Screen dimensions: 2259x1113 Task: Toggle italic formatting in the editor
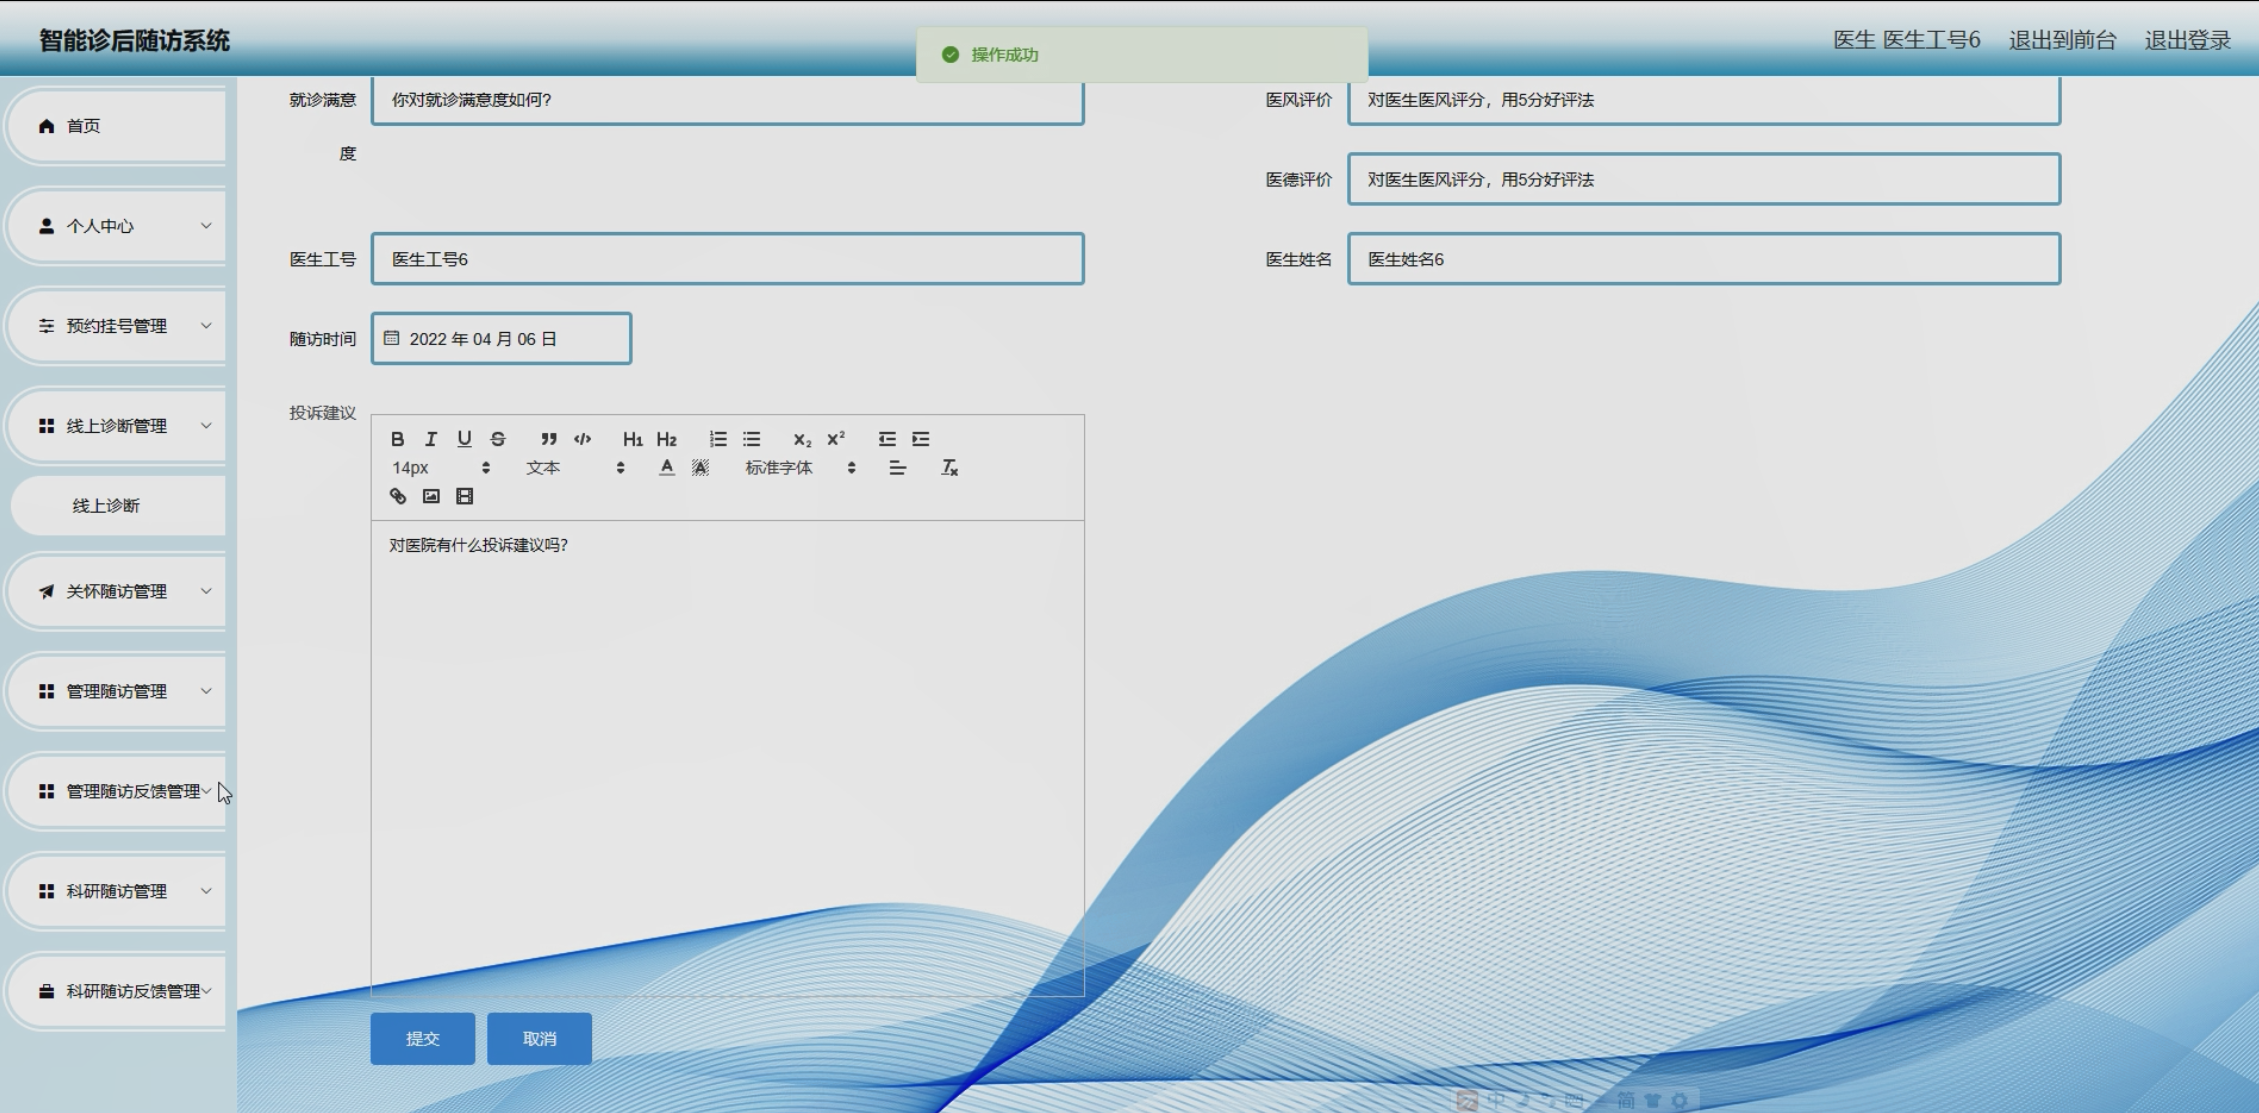[x=431, y=439]
